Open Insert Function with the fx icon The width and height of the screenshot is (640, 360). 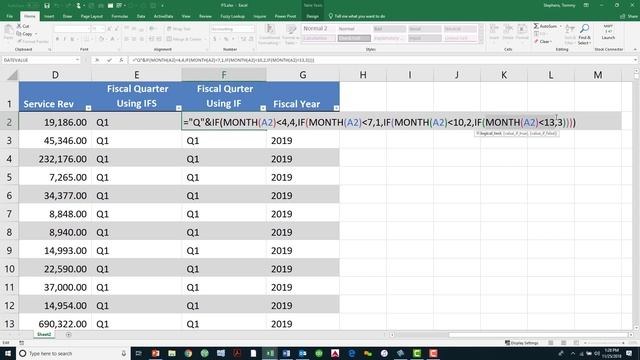121,60
